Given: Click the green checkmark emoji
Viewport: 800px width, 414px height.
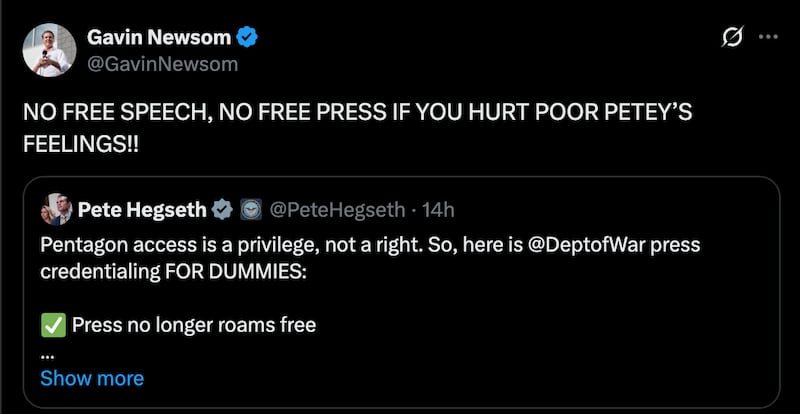Looking at the screenshot, I should pos(52,325).
